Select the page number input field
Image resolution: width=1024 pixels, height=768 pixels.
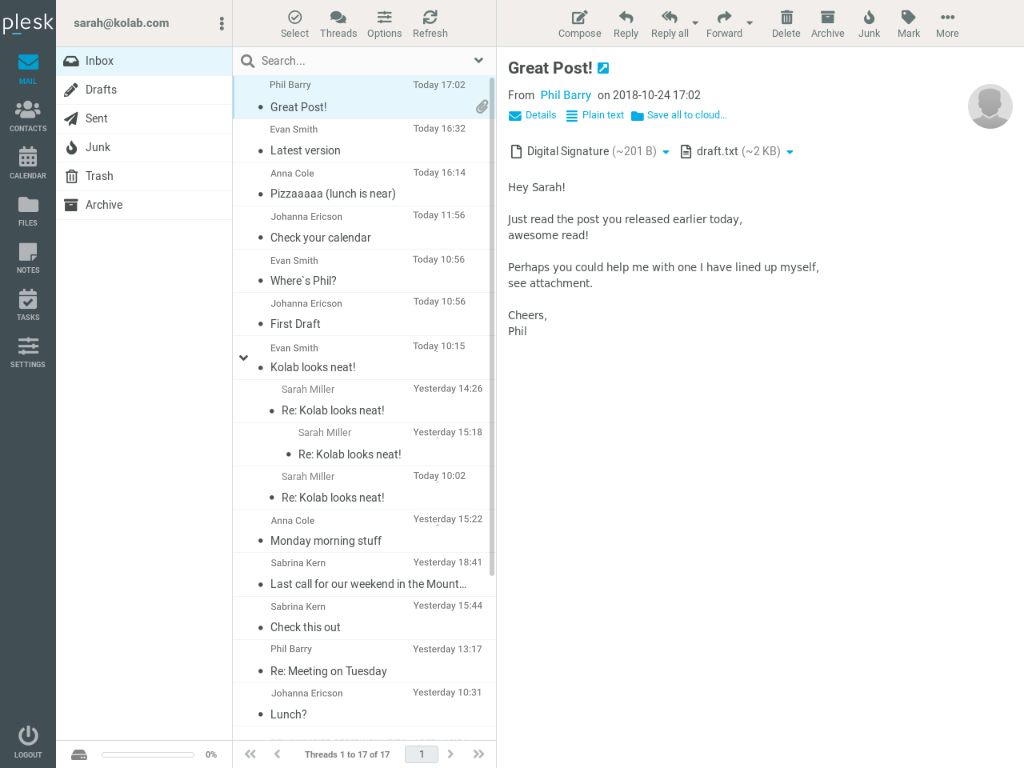click(421, 754)
